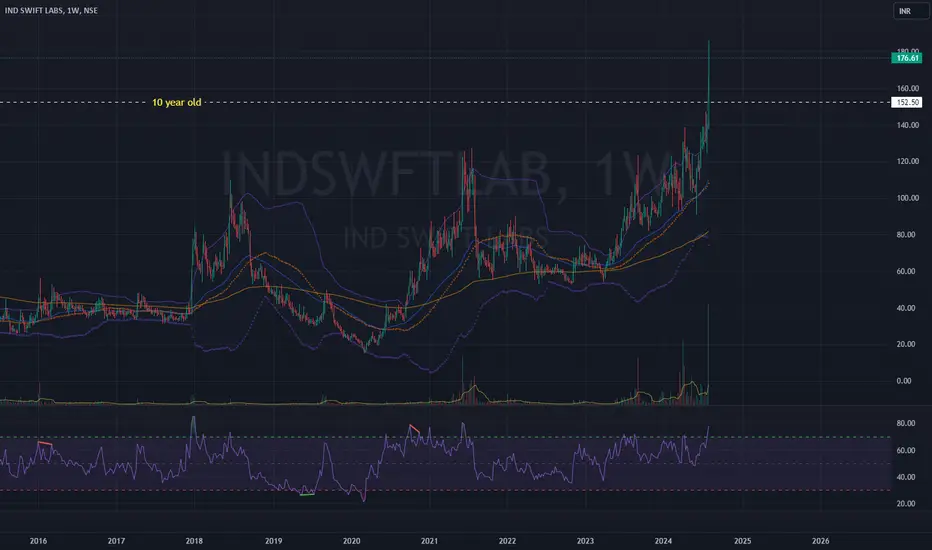
Task: Click the 2016 time axis label
Action: click(x=38, y=541)
